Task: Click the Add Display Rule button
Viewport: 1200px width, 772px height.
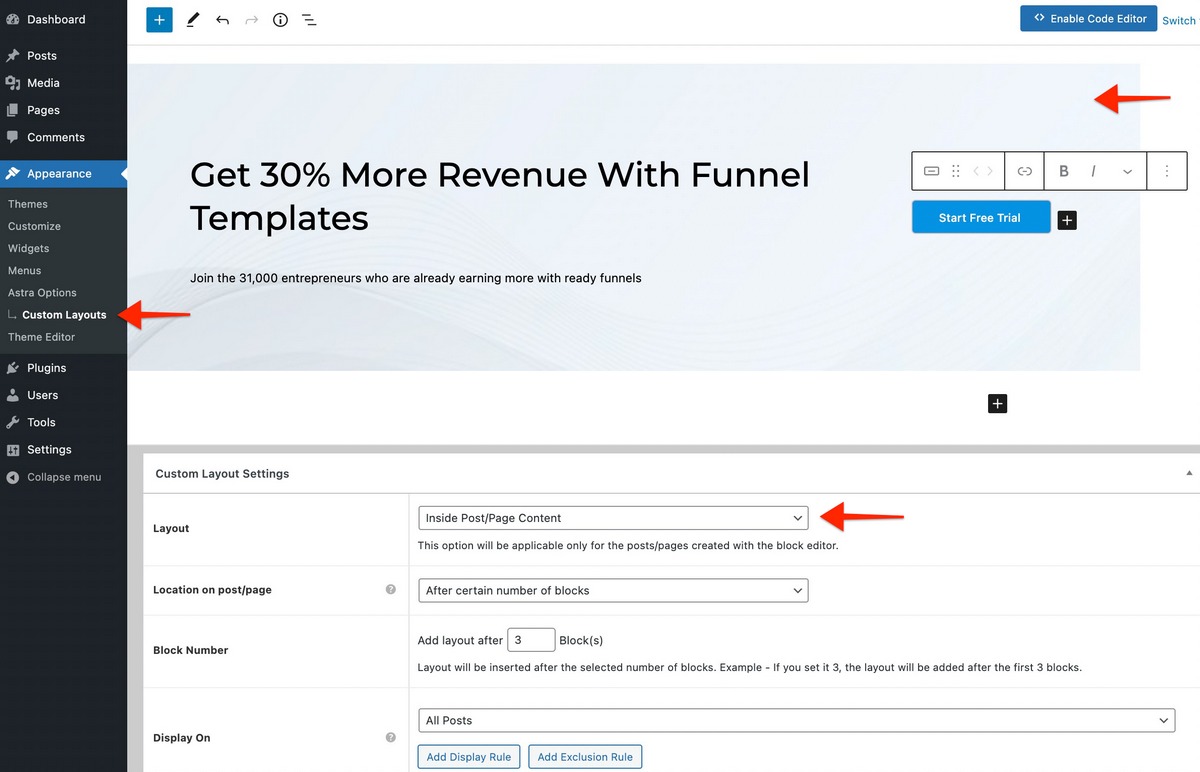Action: (469, 757)
